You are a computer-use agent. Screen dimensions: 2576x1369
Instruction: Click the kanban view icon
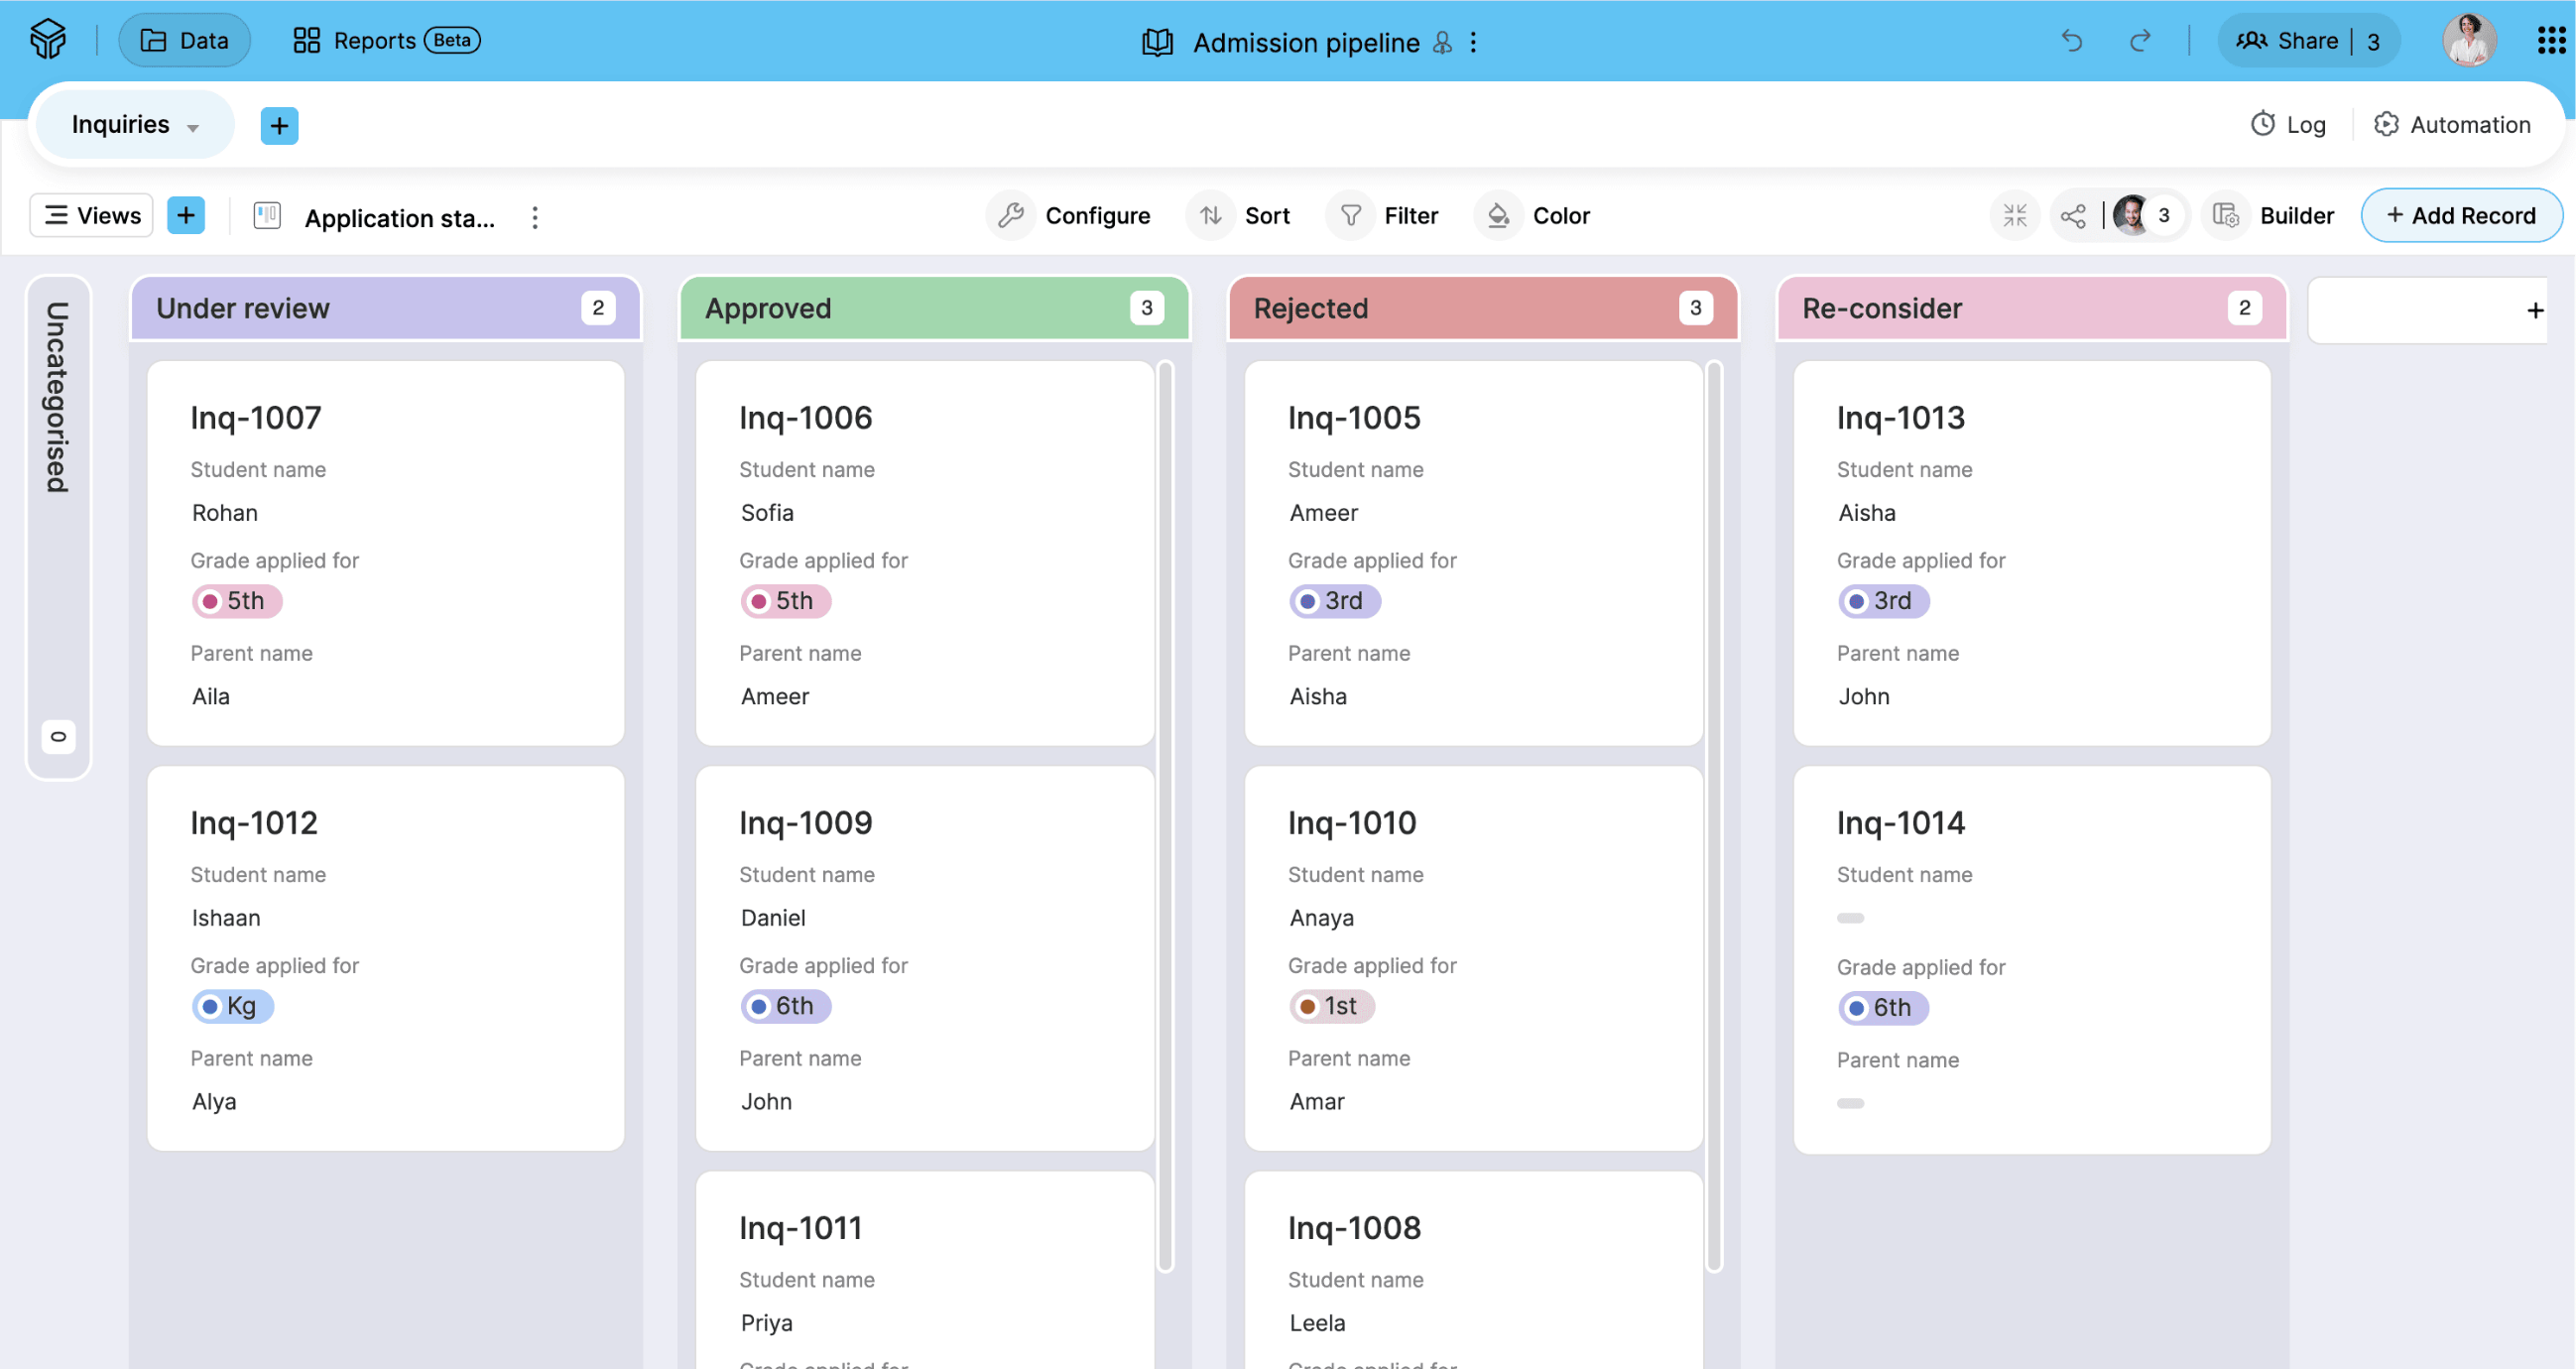tap(267, 215)
